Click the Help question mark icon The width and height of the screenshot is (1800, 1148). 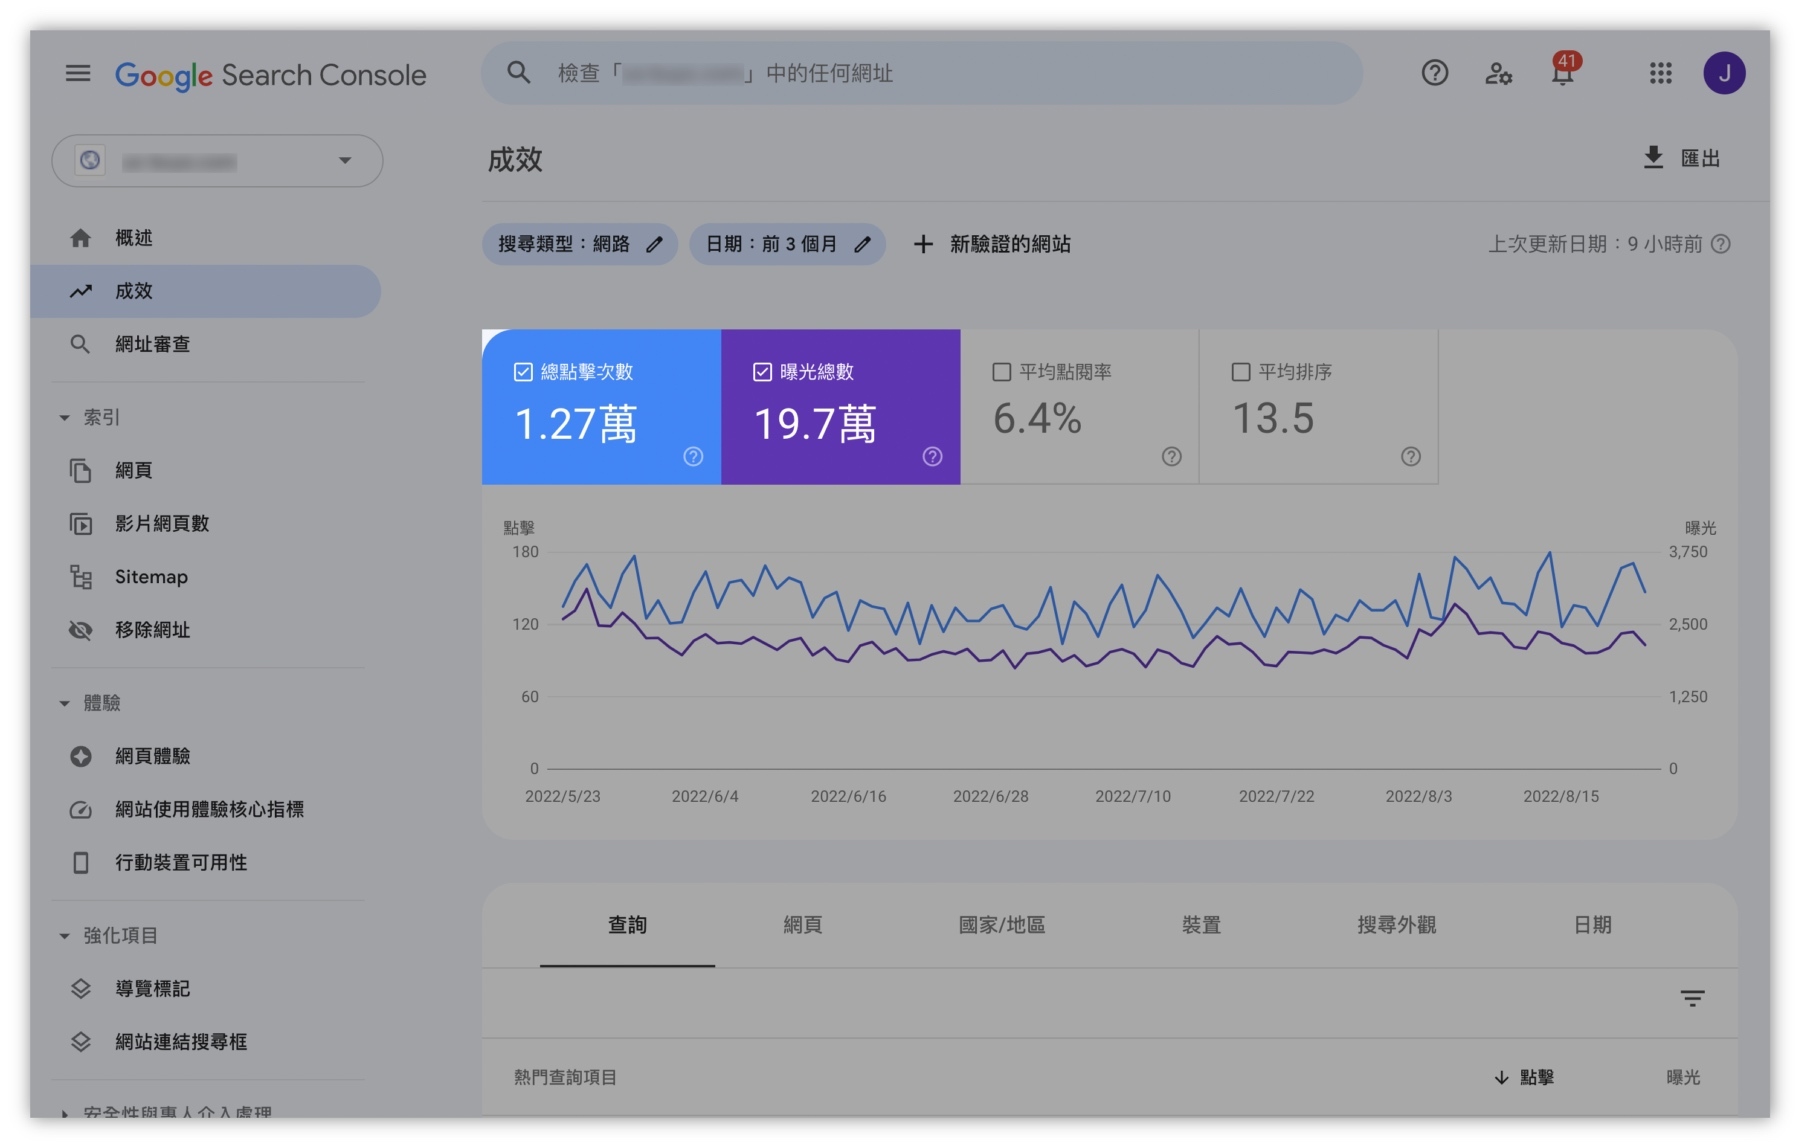1434,73
